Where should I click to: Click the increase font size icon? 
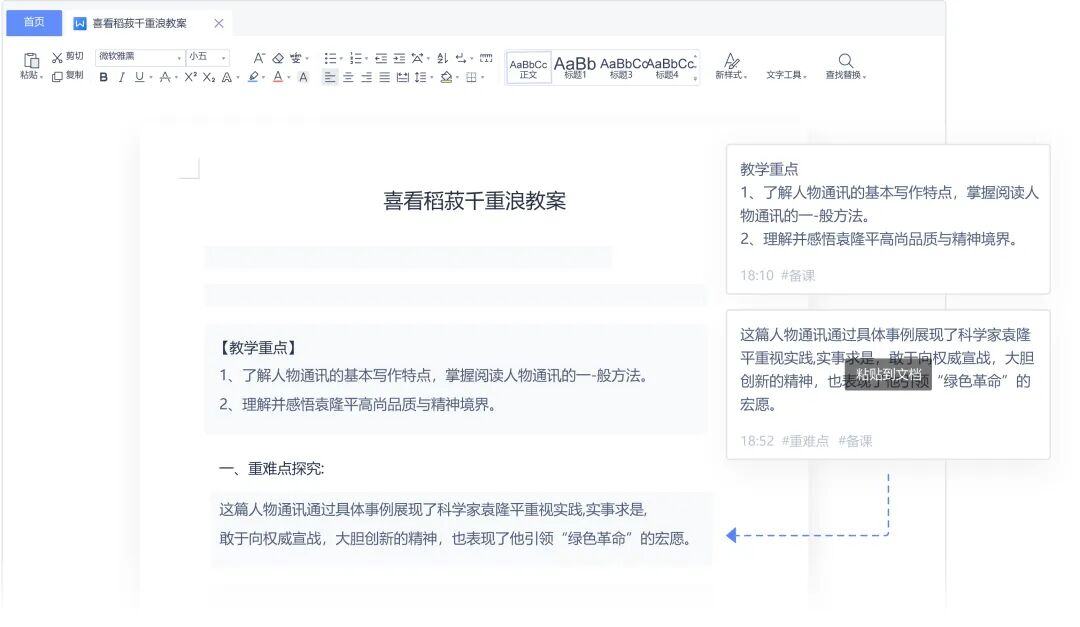click(x=258, y=57)
